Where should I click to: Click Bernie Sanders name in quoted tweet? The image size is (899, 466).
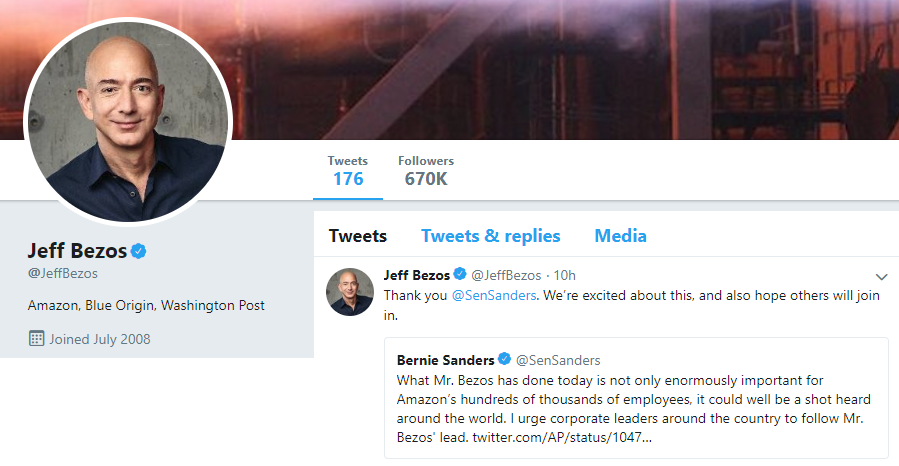445,360
